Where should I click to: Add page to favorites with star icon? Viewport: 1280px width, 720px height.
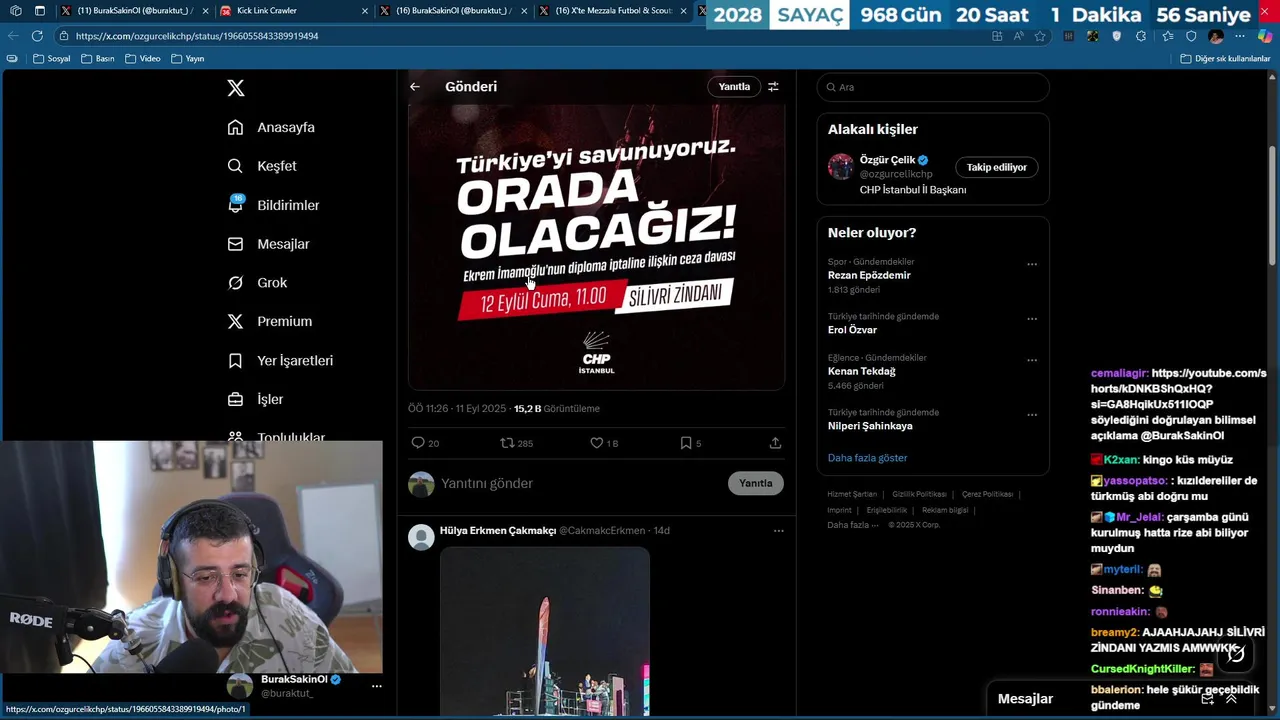[x=1040, y=36]
